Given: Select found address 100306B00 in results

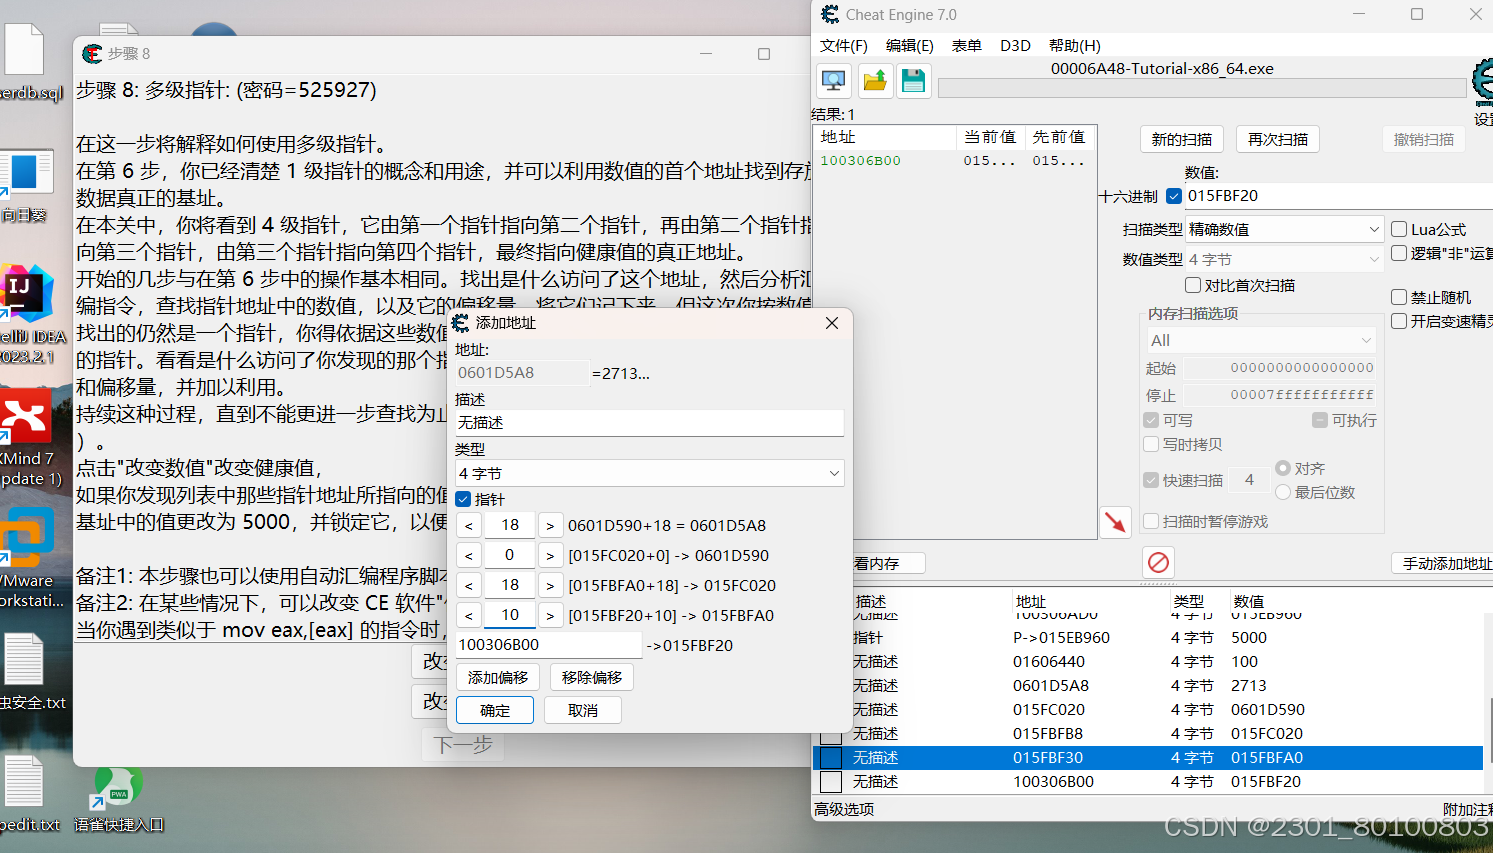Looking at the screenshot, I should [x=954, y=161].
